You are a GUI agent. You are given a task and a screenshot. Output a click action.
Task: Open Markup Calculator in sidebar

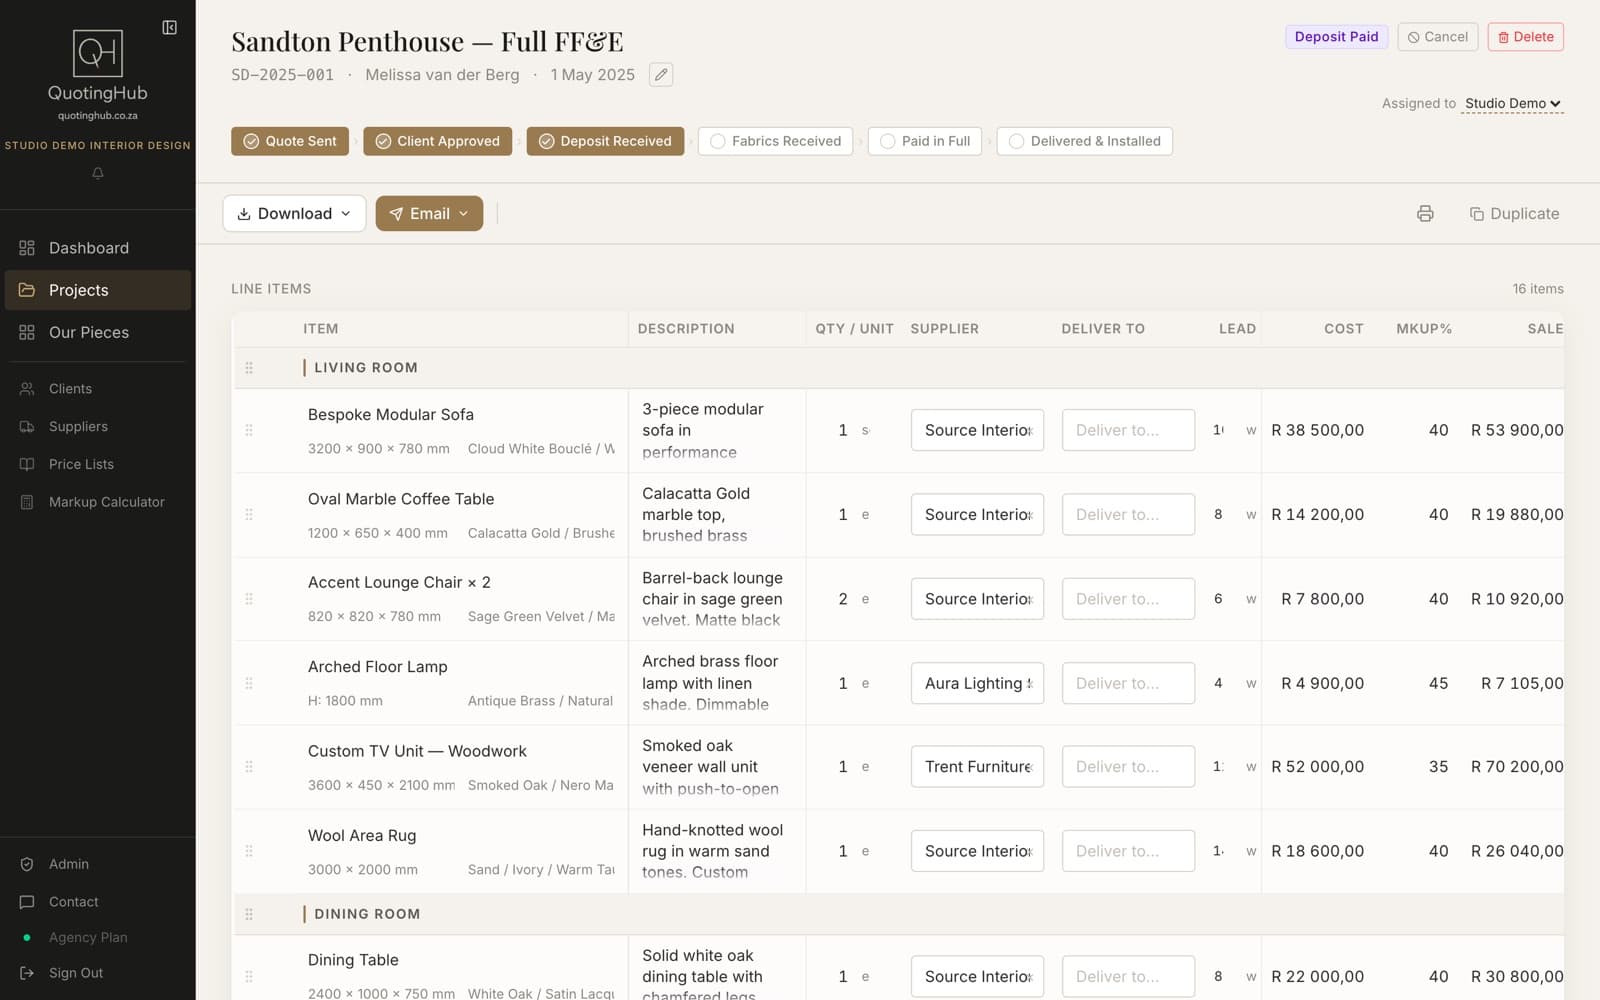[98, 502]
